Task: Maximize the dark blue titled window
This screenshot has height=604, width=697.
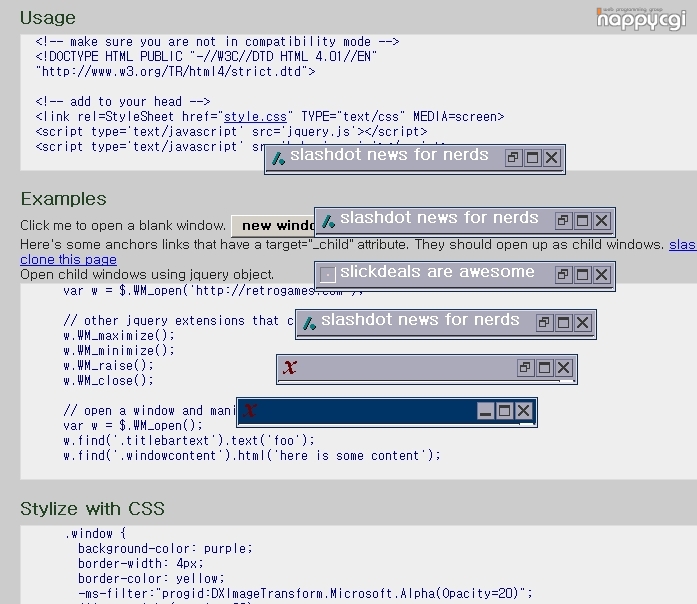Action: point(504,411)
